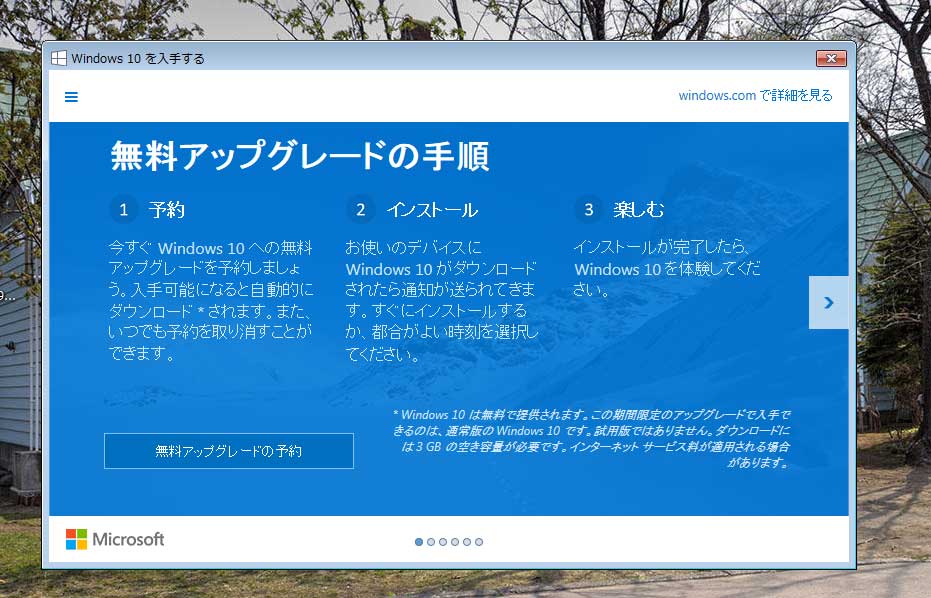Image resolution: width=931 pixels, height=598 pixels.
Task: Click the footnote text about 3 GB space
Action: point(593,439)
